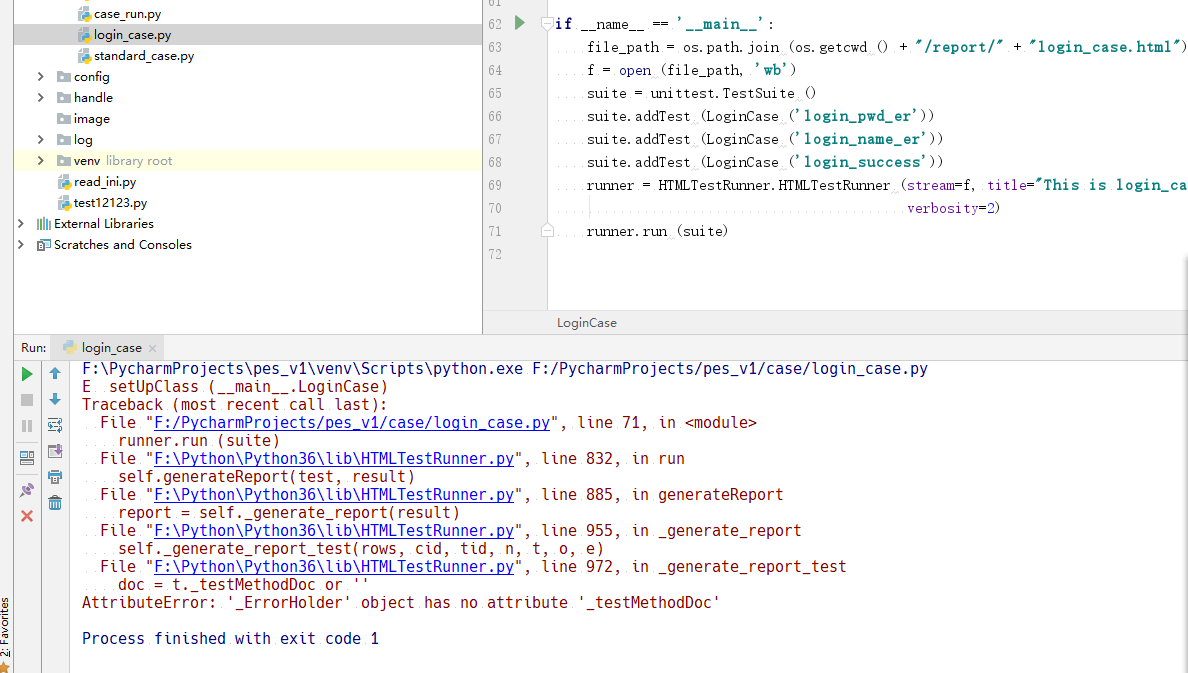The width and height of the screenshot is (1188, 673).
Task: Select case_run.py in the project tree
Action: click(127, 14)
